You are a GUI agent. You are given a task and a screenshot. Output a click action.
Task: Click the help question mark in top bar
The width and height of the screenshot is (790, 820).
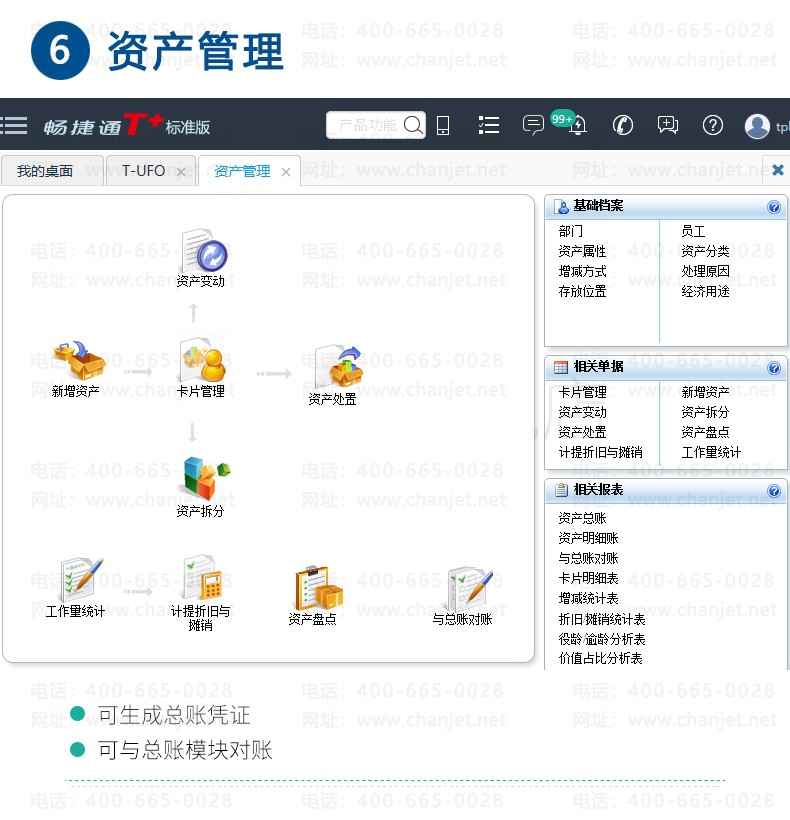coord(713,125)
